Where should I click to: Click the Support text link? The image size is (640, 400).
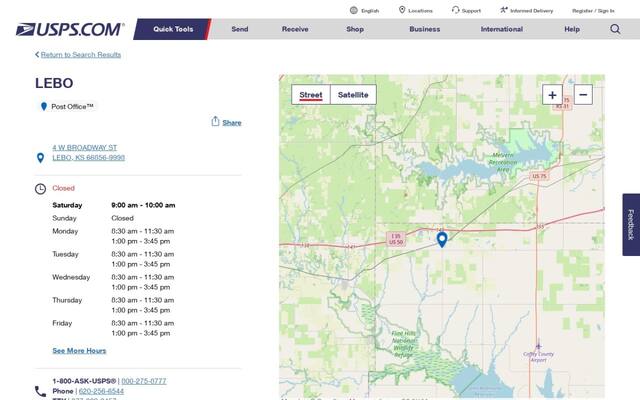point(471,11)
